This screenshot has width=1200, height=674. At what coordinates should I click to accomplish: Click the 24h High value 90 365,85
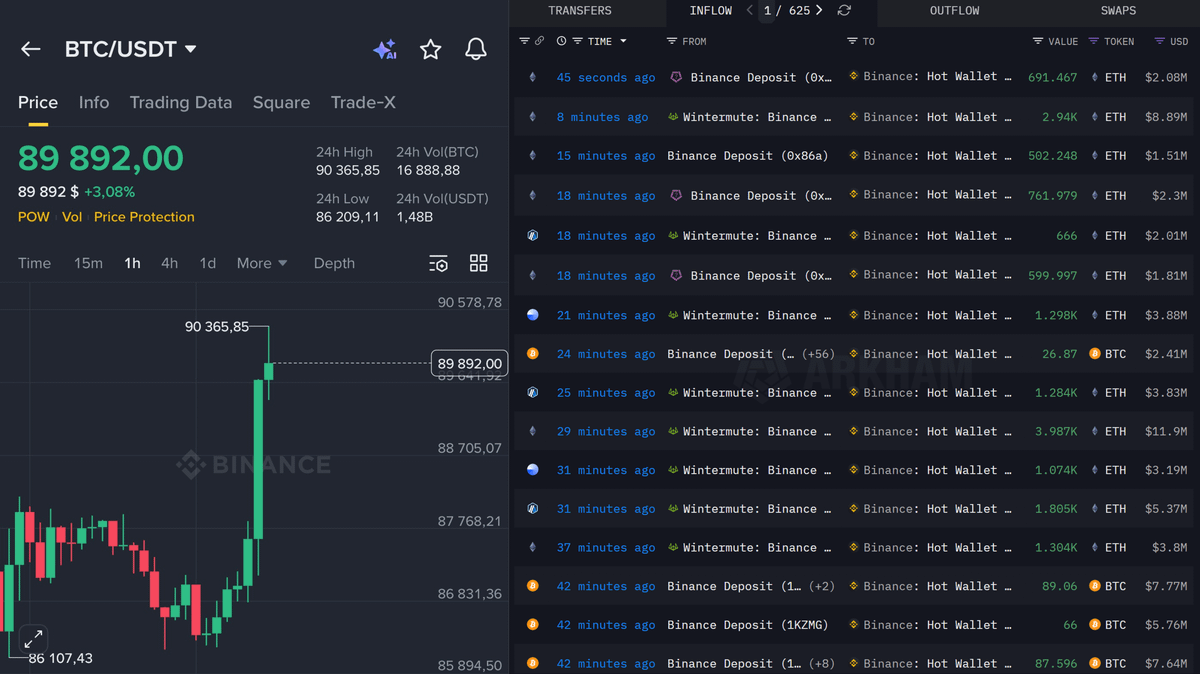pyautogui.click(x=348, y=171)
